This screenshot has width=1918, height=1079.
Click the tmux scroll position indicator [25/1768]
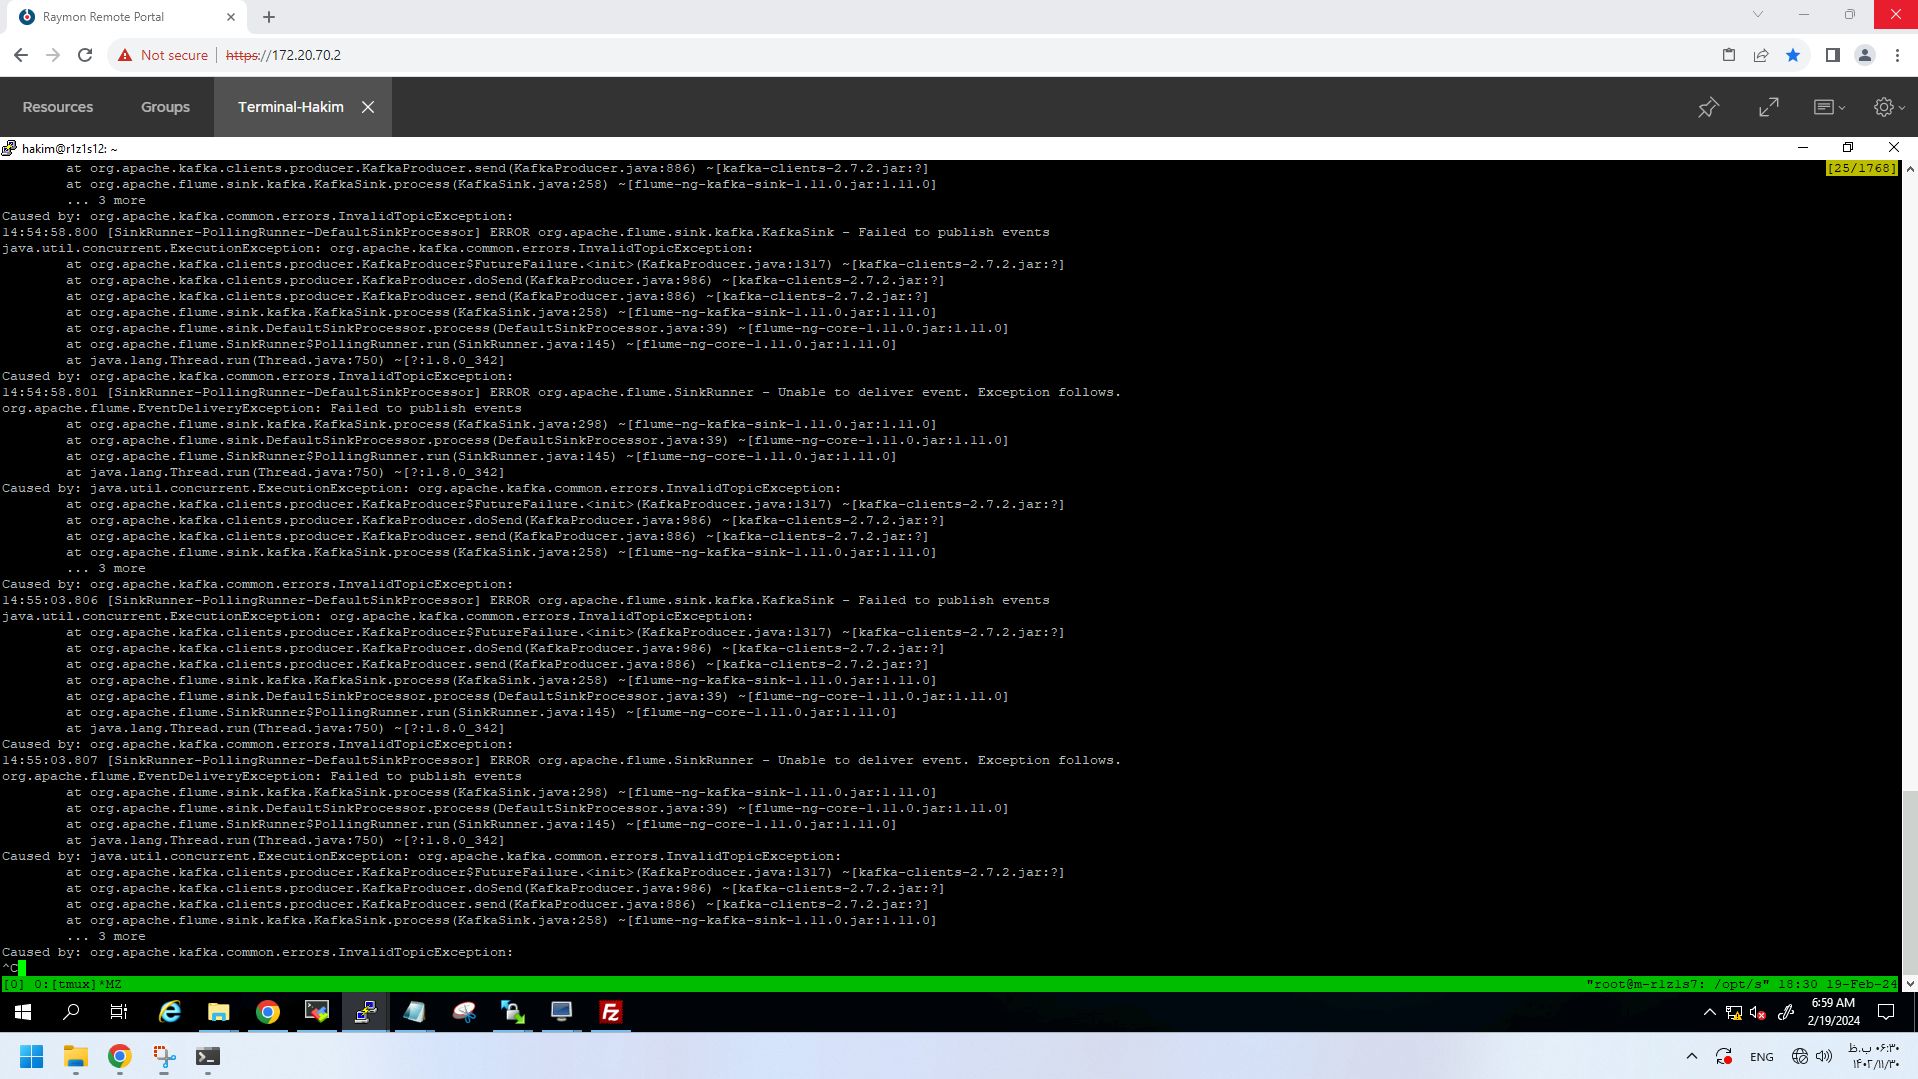pos(1861,168)
